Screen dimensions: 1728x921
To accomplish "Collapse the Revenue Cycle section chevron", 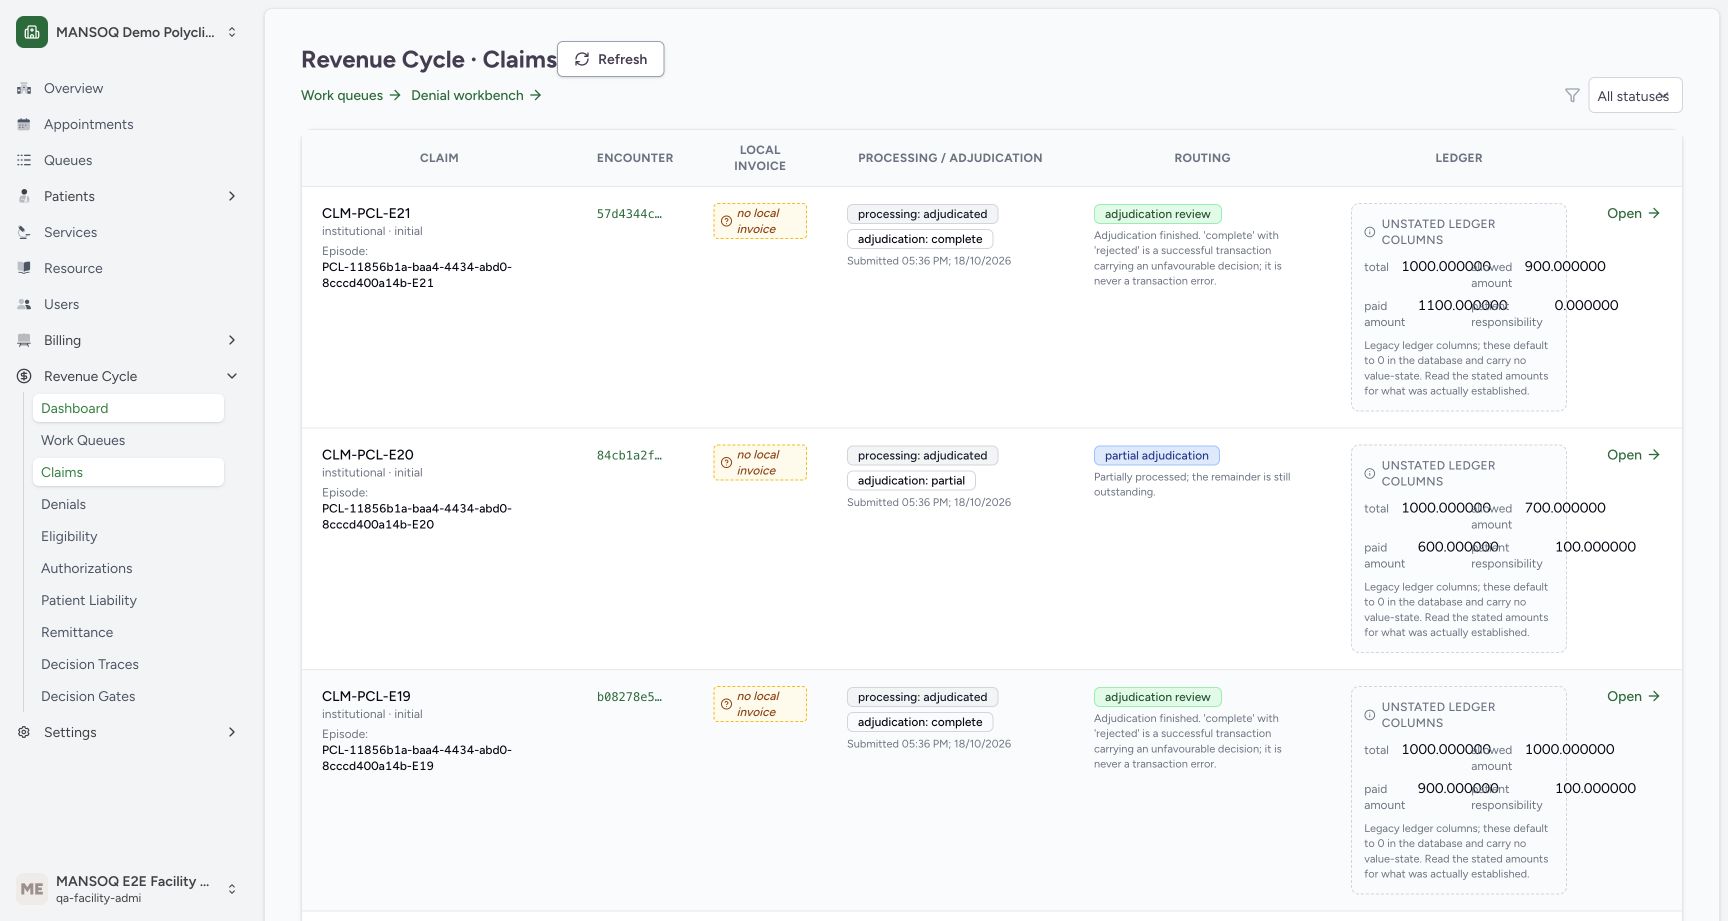I will [x=232, y=377].
